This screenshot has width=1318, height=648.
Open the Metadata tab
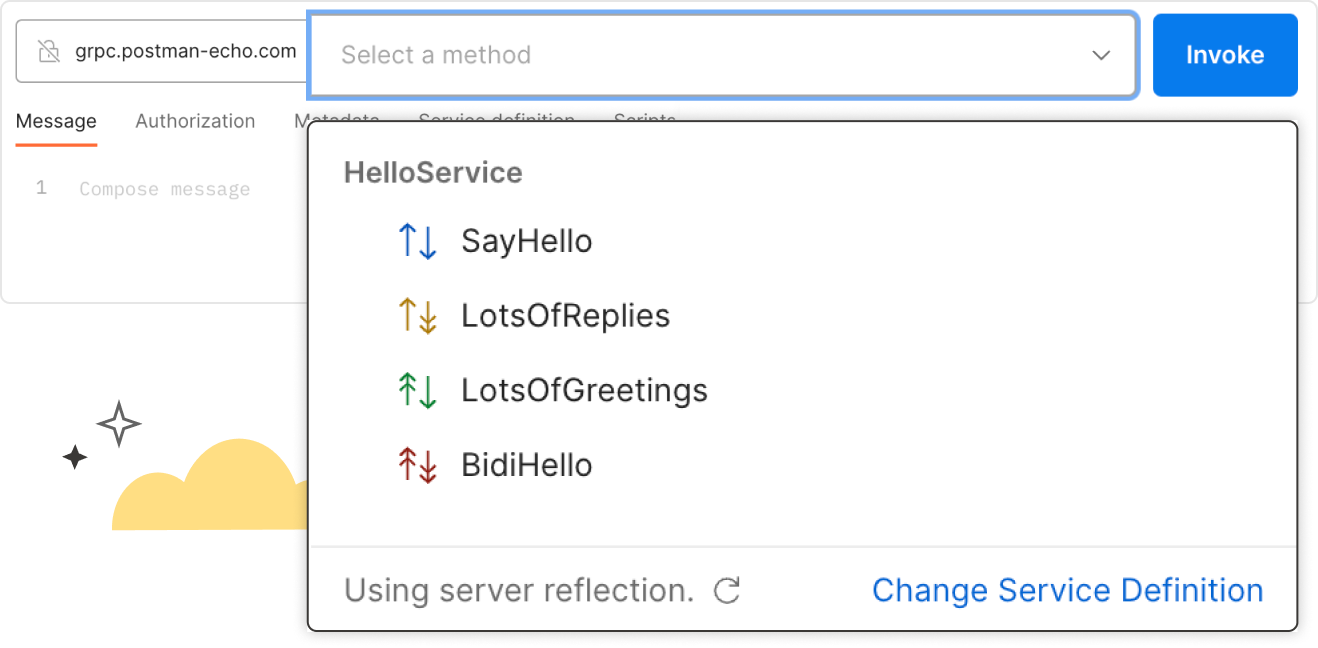pyautogui.click(x=335, y=120)
